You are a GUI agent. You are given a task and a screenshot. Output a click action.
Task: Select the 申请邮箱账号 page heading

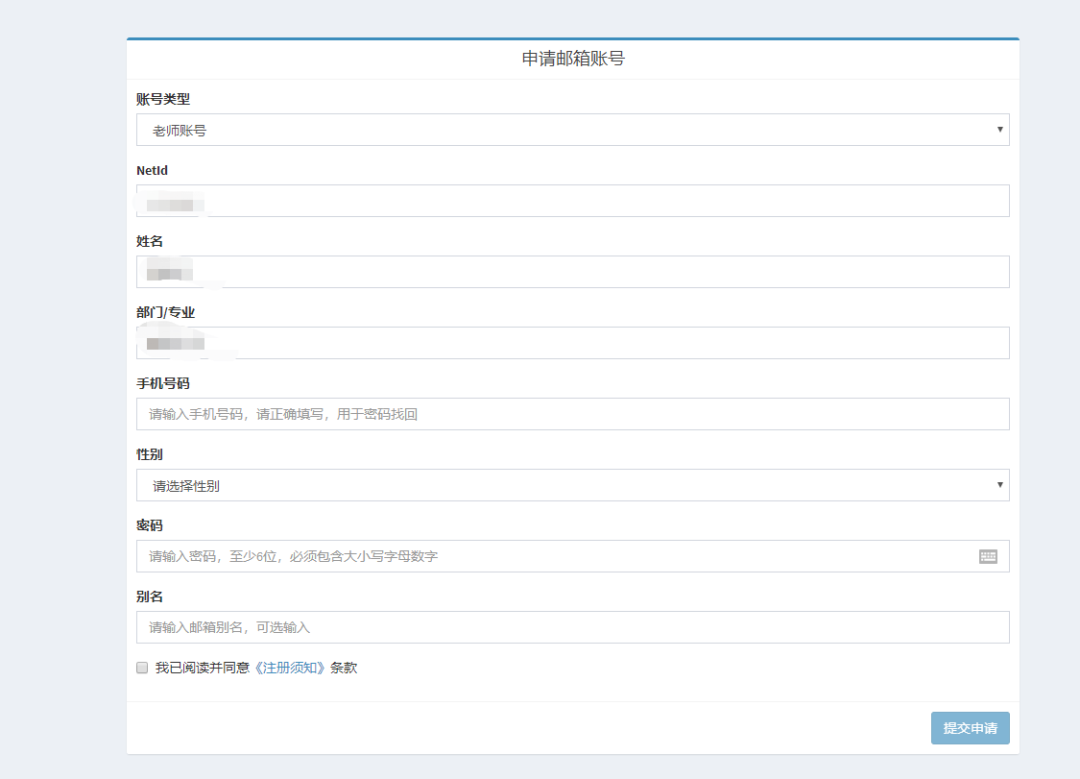(x=573, y=59)
